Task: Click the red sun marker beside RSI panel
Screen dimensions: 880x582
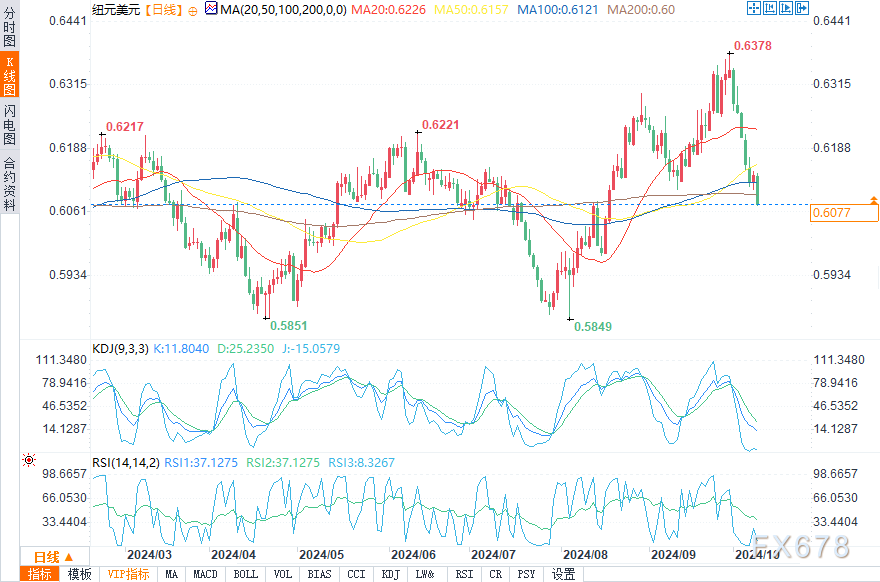Action: [x=29, y=460]
